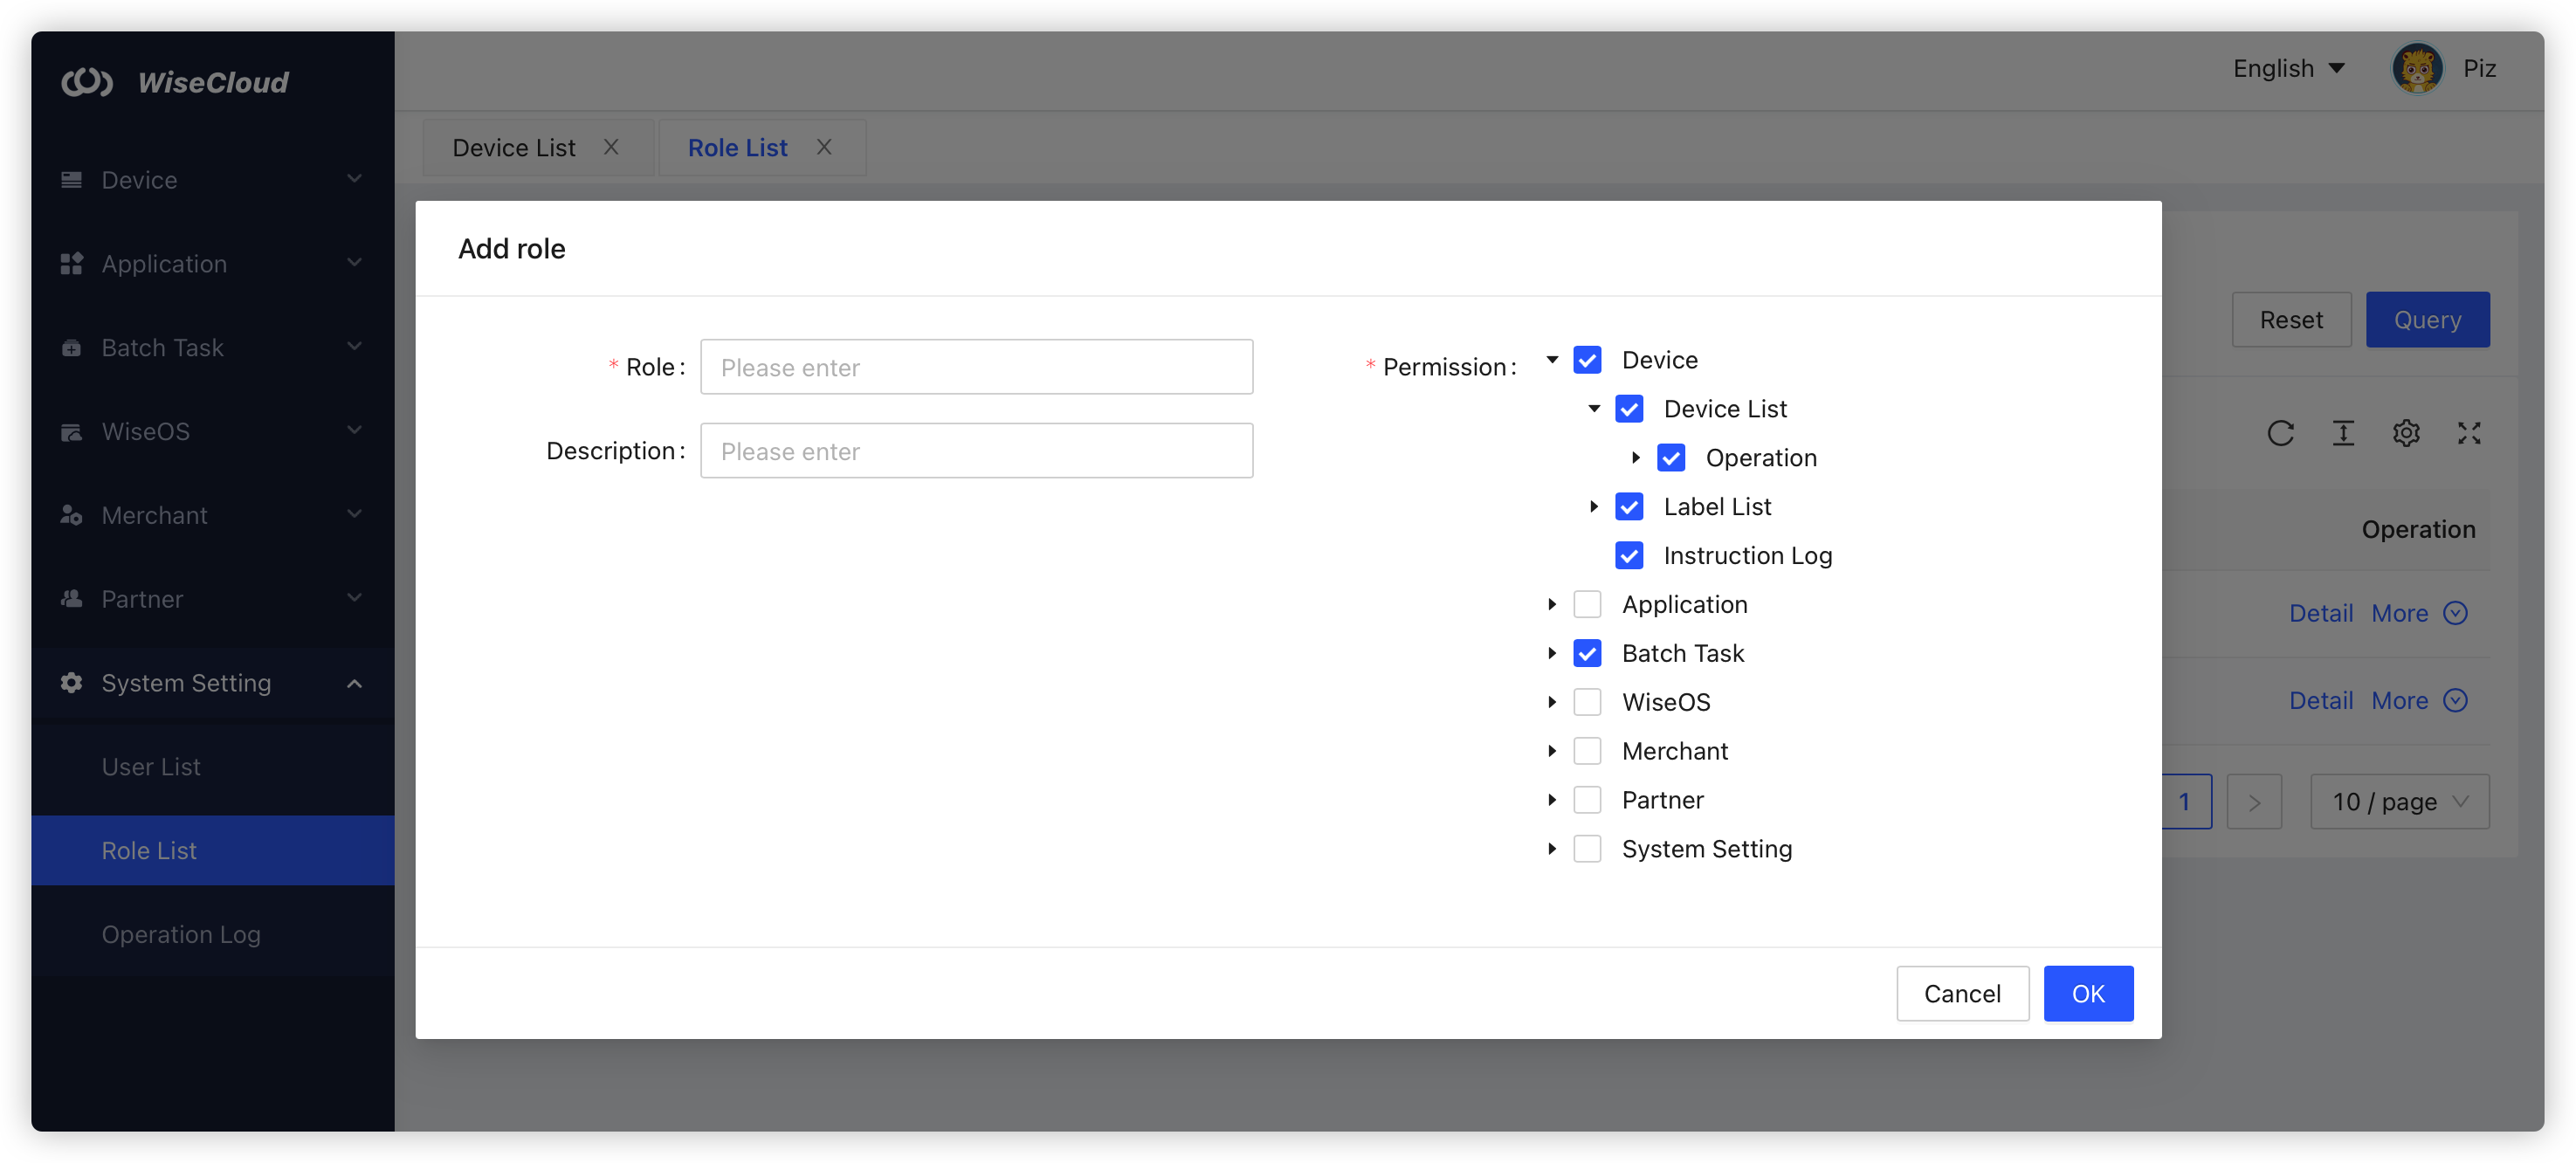Expand the WiseOS permission tree node
This screenshot has height=1163, width=2576.
click(1552, 702)
